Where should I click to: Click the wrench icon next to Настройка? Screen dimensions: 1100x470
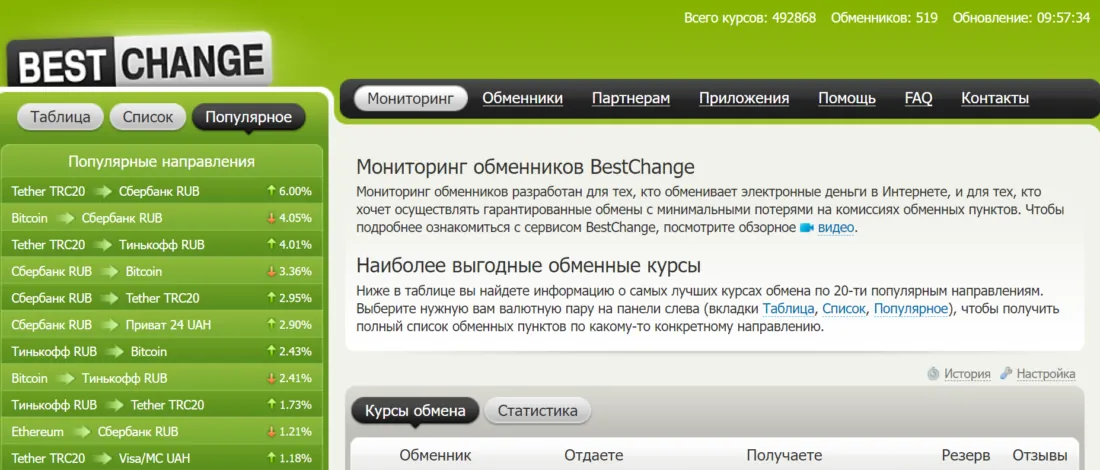[x=1006, y=374]
